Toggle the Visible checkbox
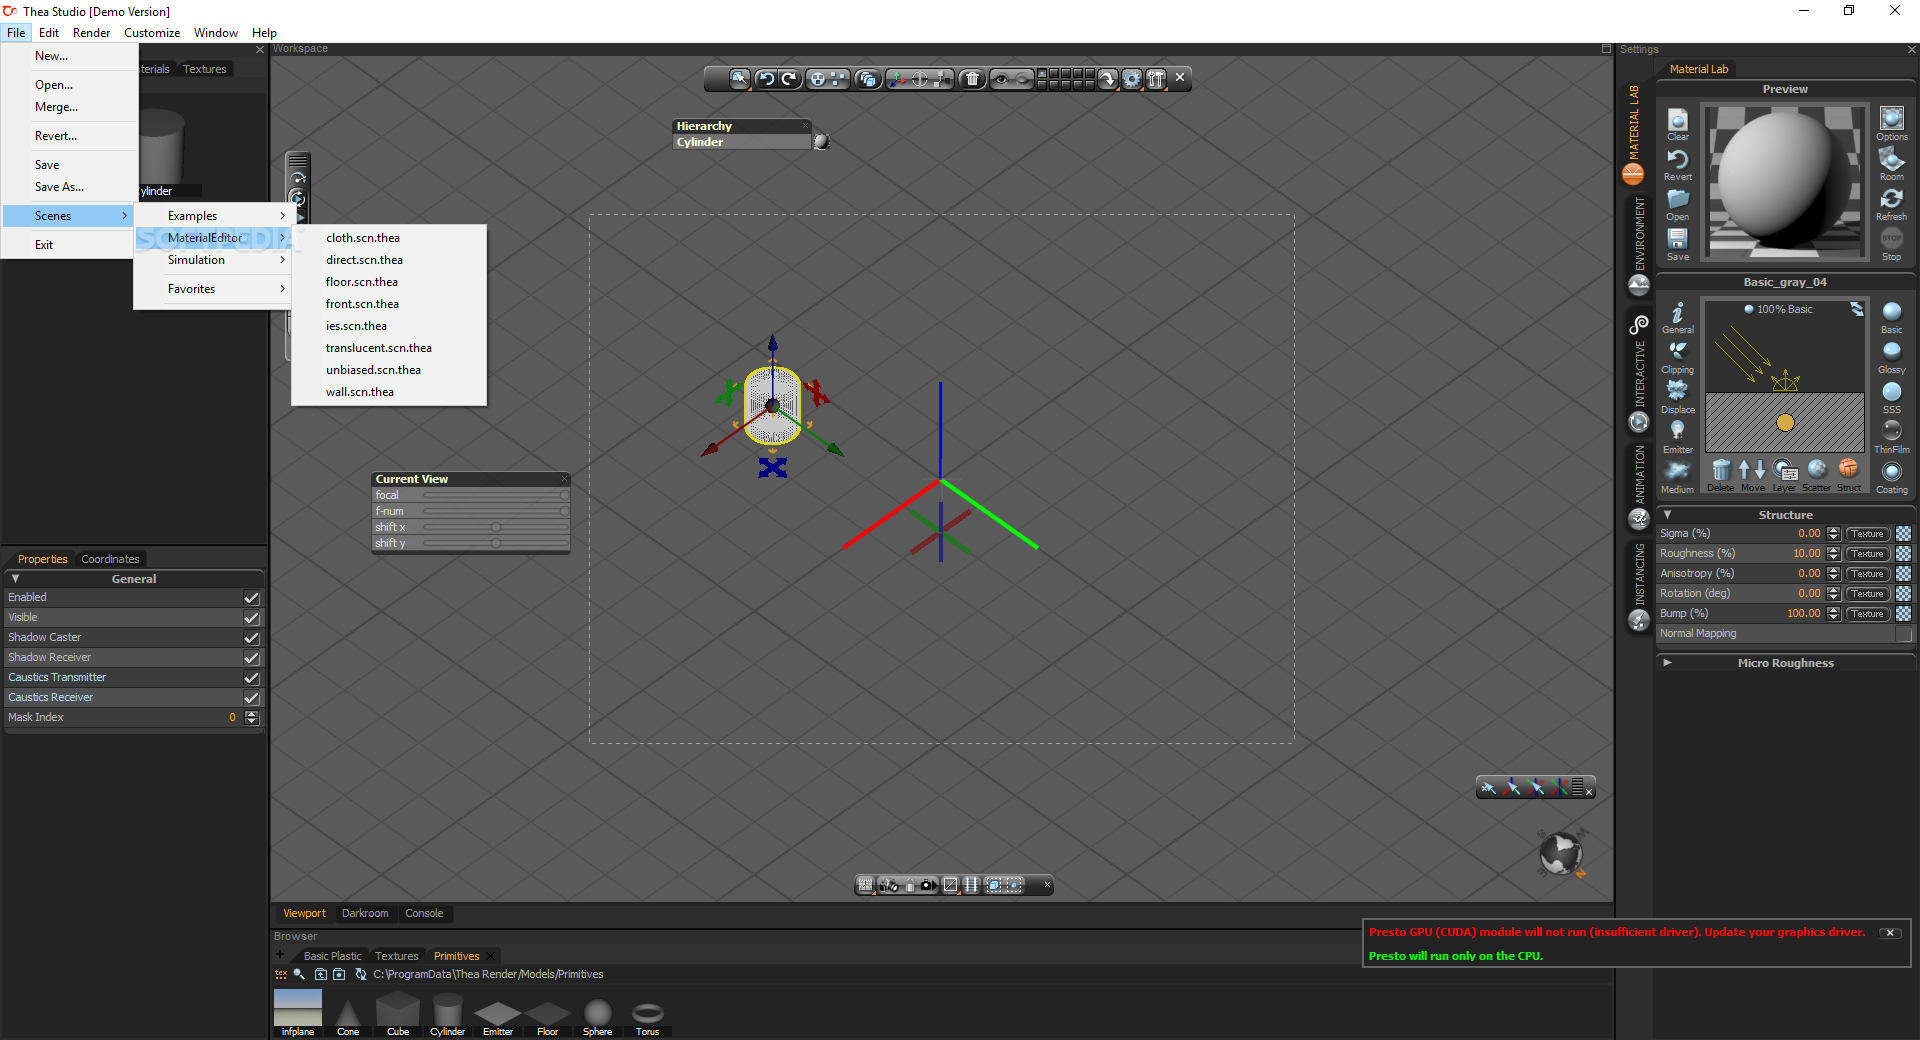 click(252, 618)
